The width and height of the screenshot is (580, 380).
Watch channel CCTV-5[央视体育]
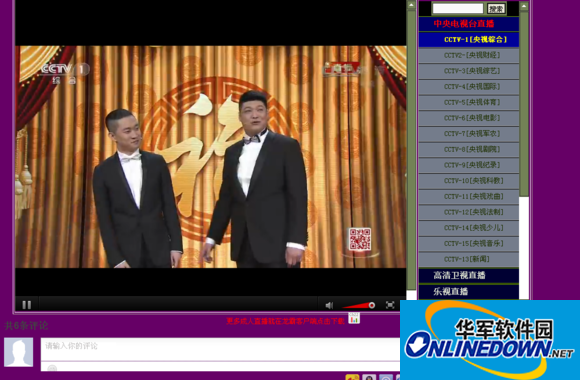point(469,102)
